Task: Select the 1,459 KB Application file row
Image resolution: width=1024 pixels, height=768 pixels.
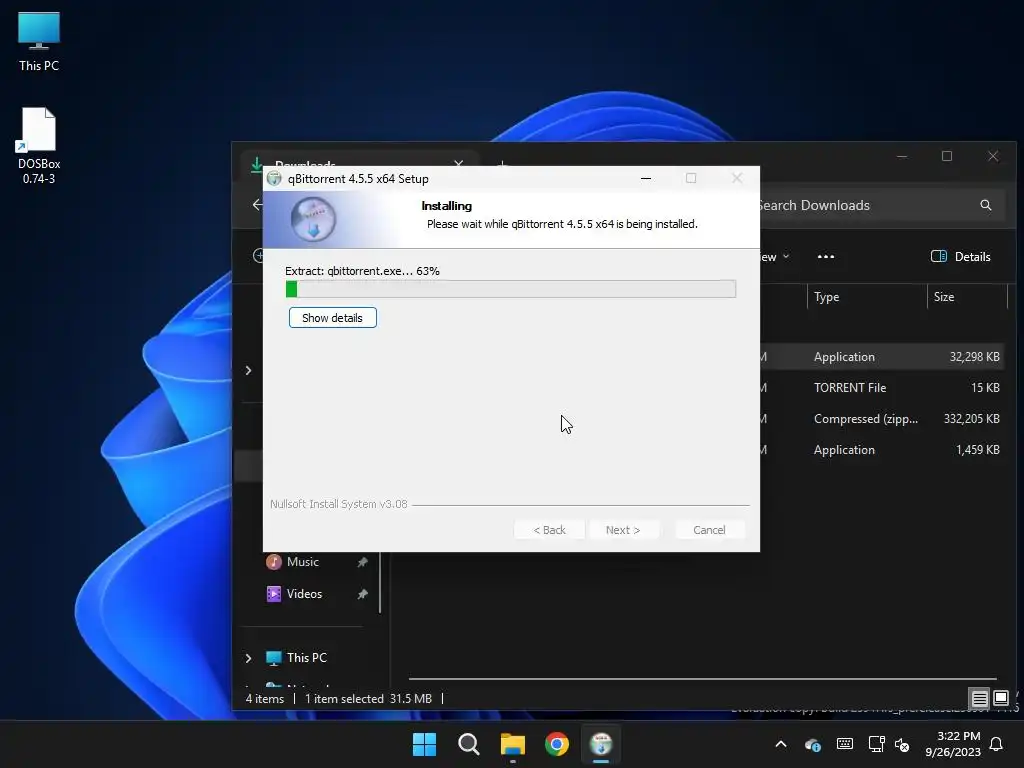Action: coord(880,449)
